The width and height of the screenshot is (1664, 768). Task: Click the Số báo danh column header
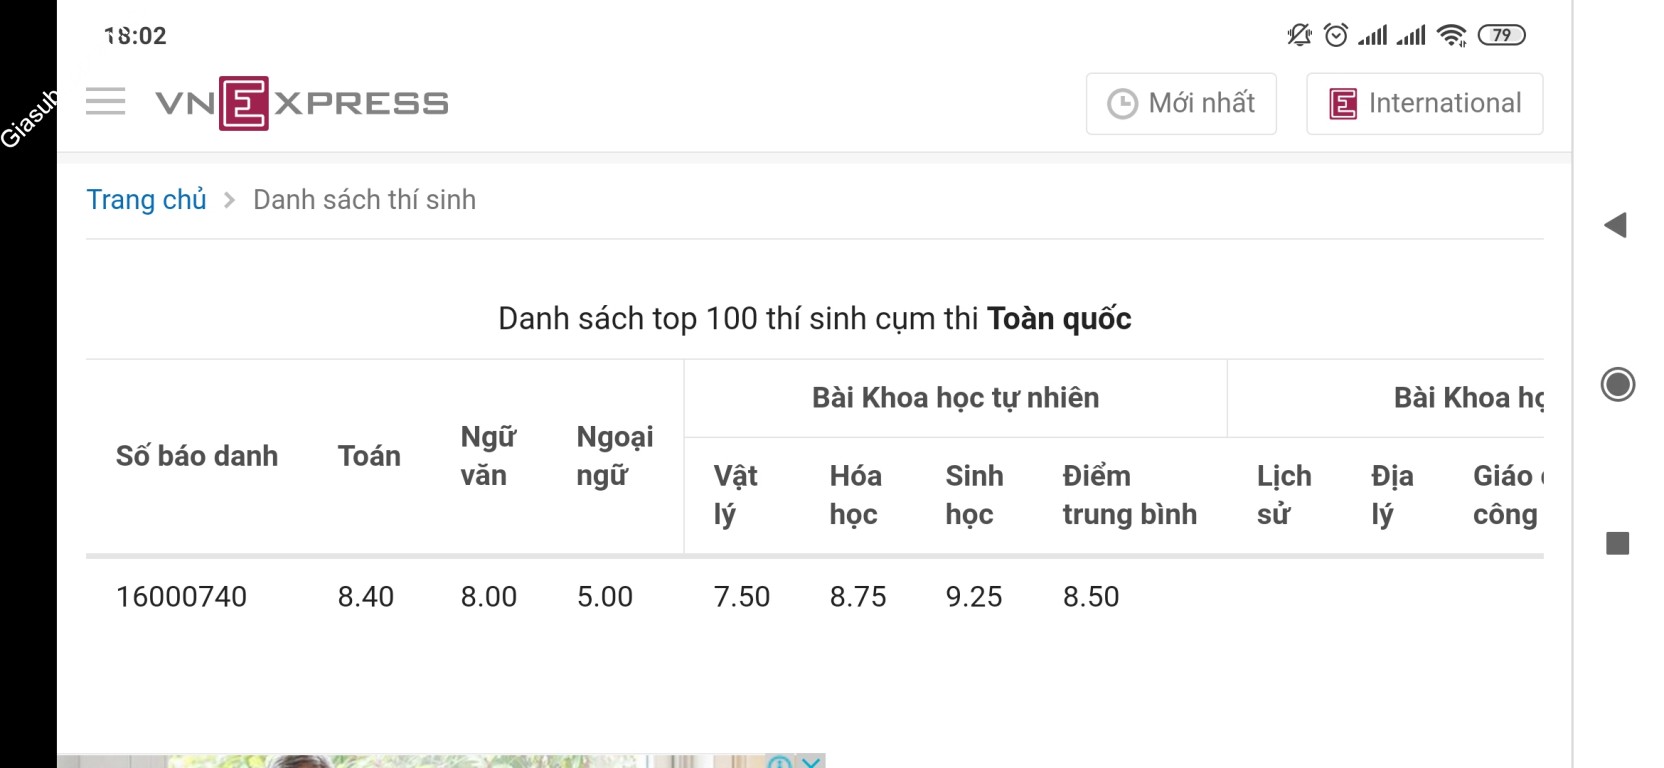(197, 456)
